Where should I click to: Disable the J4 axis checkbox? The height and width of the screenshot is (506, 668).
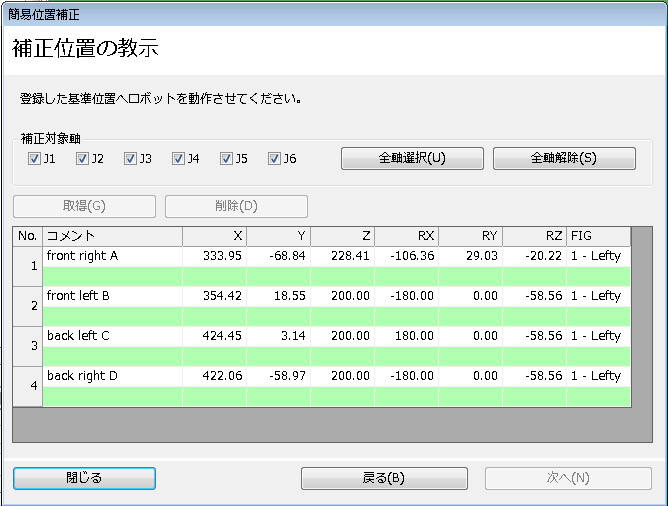point(178,159)
